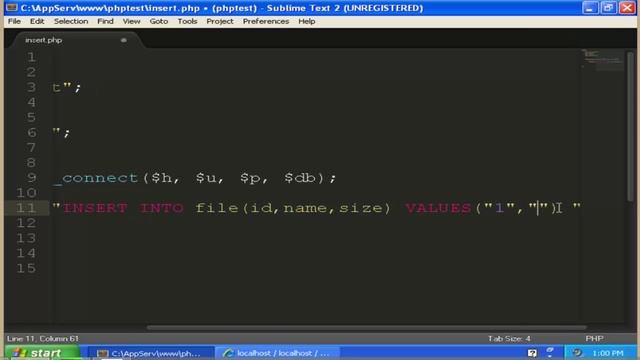This screenshot has width=640, height=360.
Task: Click $u variable on line 9
Action: pos(206,178)
